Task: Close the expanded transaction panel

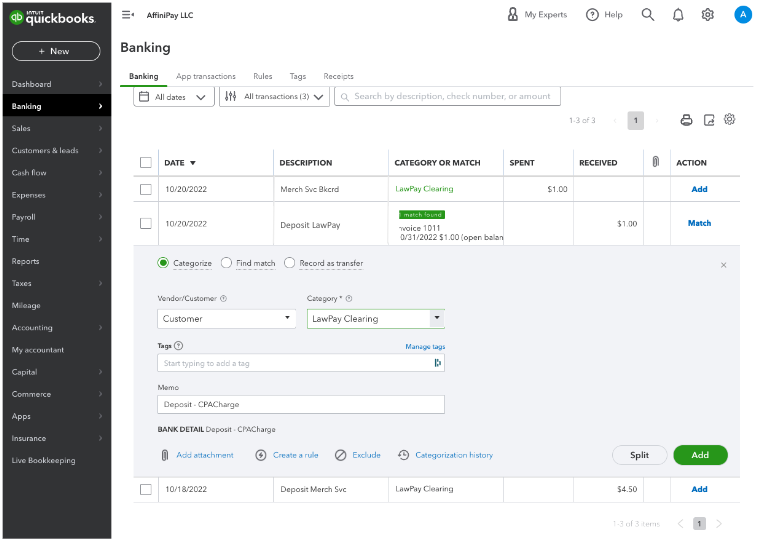Action: click(724, 265)
